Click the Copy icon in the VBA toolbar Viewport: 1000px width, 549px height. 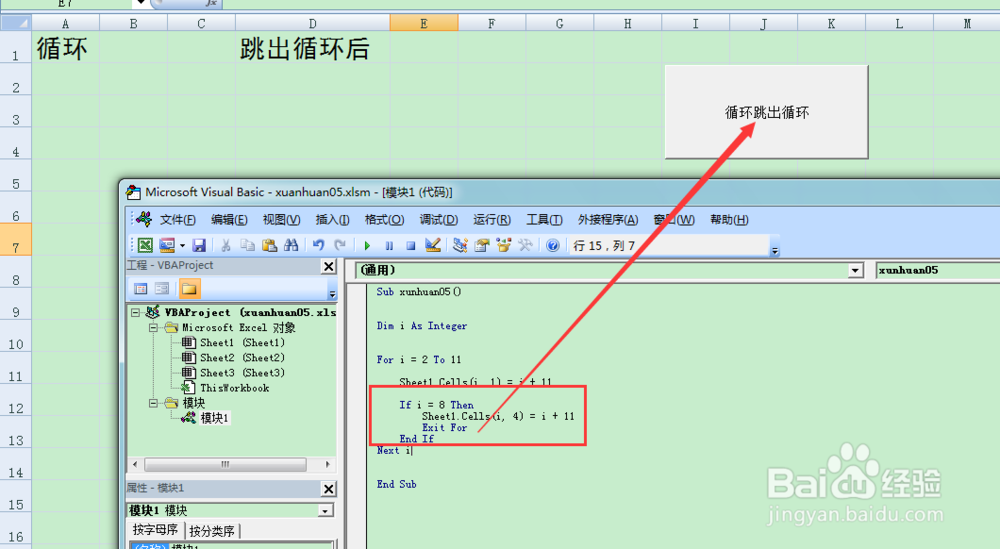pyautogui.click(x=247, y=245)
